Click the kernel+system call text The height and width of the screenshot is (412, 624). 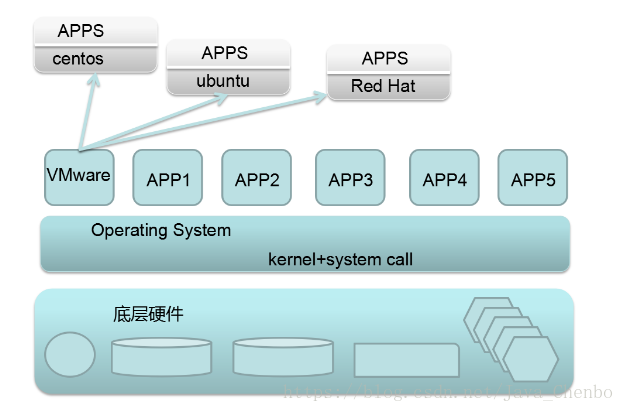(x=340, y=260)
